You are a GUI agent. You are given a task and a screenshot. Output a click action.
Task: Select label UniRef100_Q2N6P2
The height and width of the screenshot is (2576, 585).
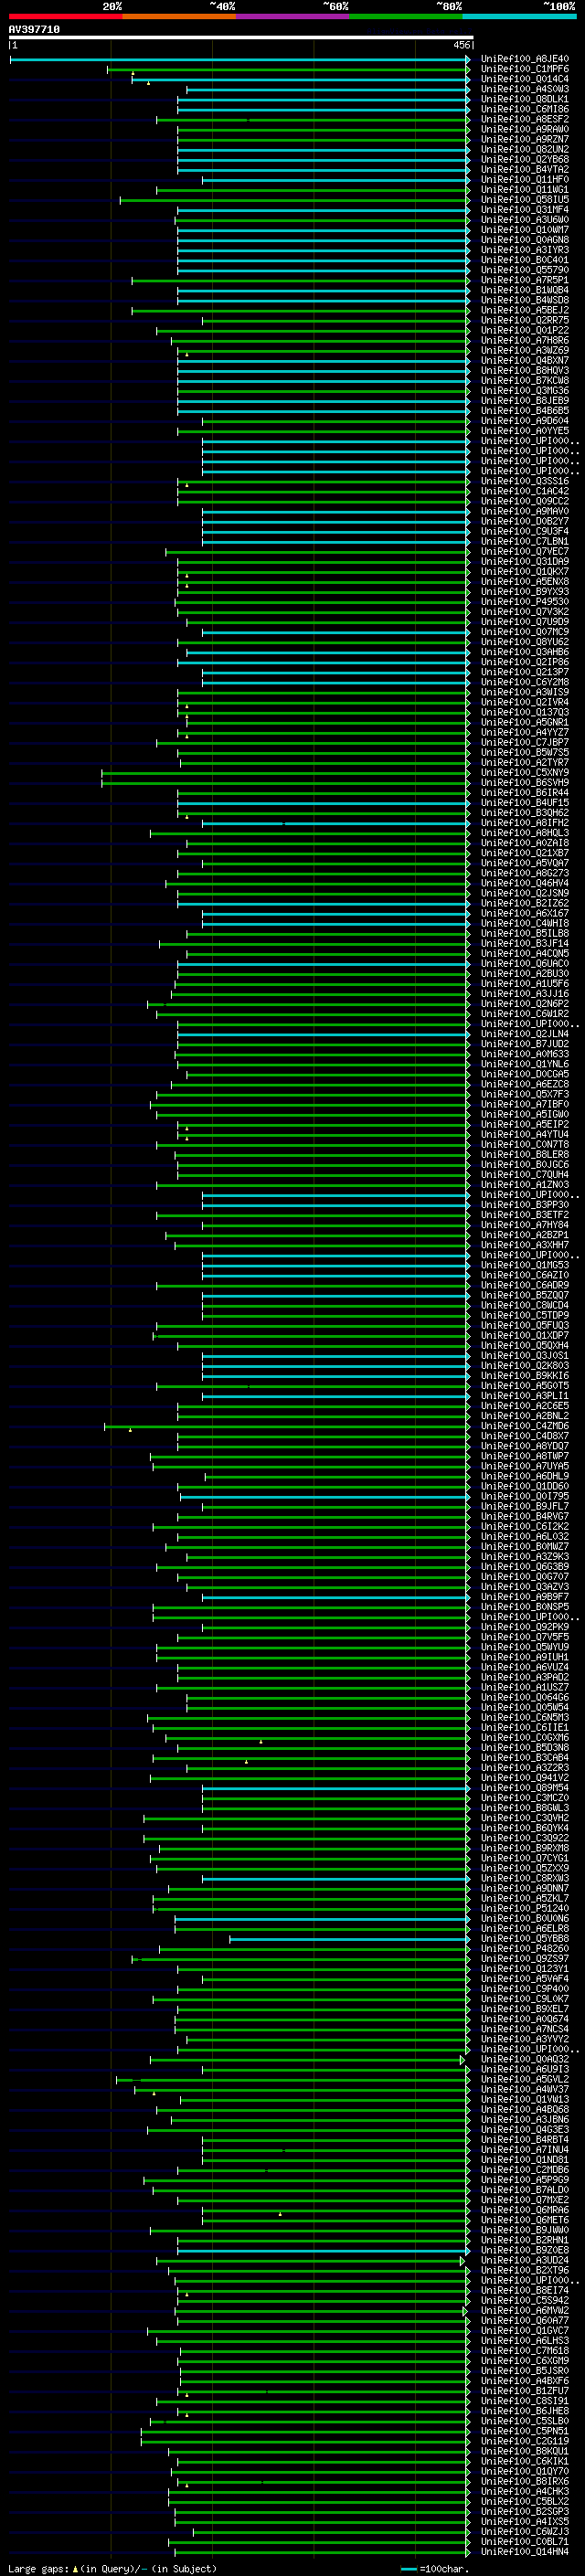tap(525, 1005)
